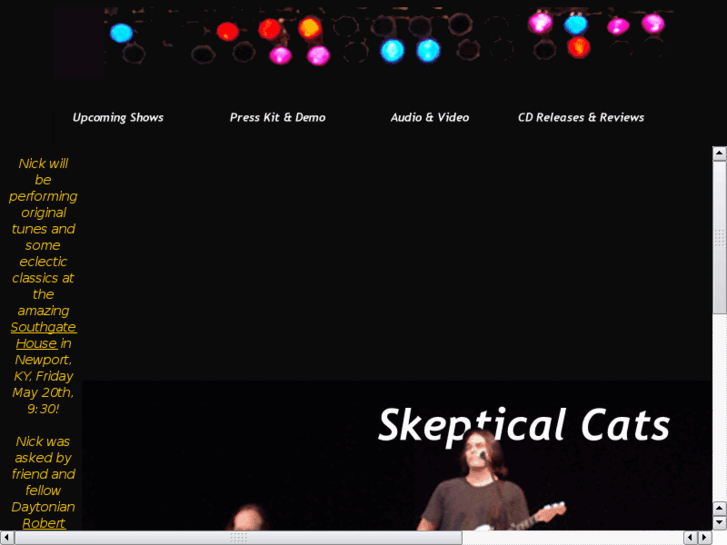Click the stage lights banner image
The image size is (727, 545).
coord(364,43)
